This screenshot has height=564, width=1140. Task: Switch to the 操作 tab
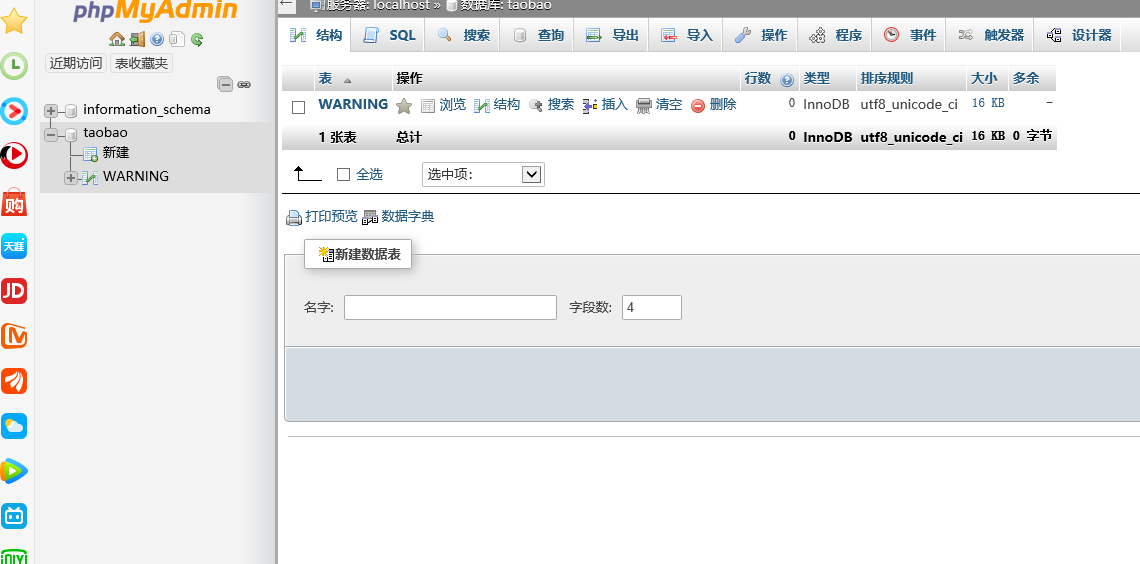(761, 35)
